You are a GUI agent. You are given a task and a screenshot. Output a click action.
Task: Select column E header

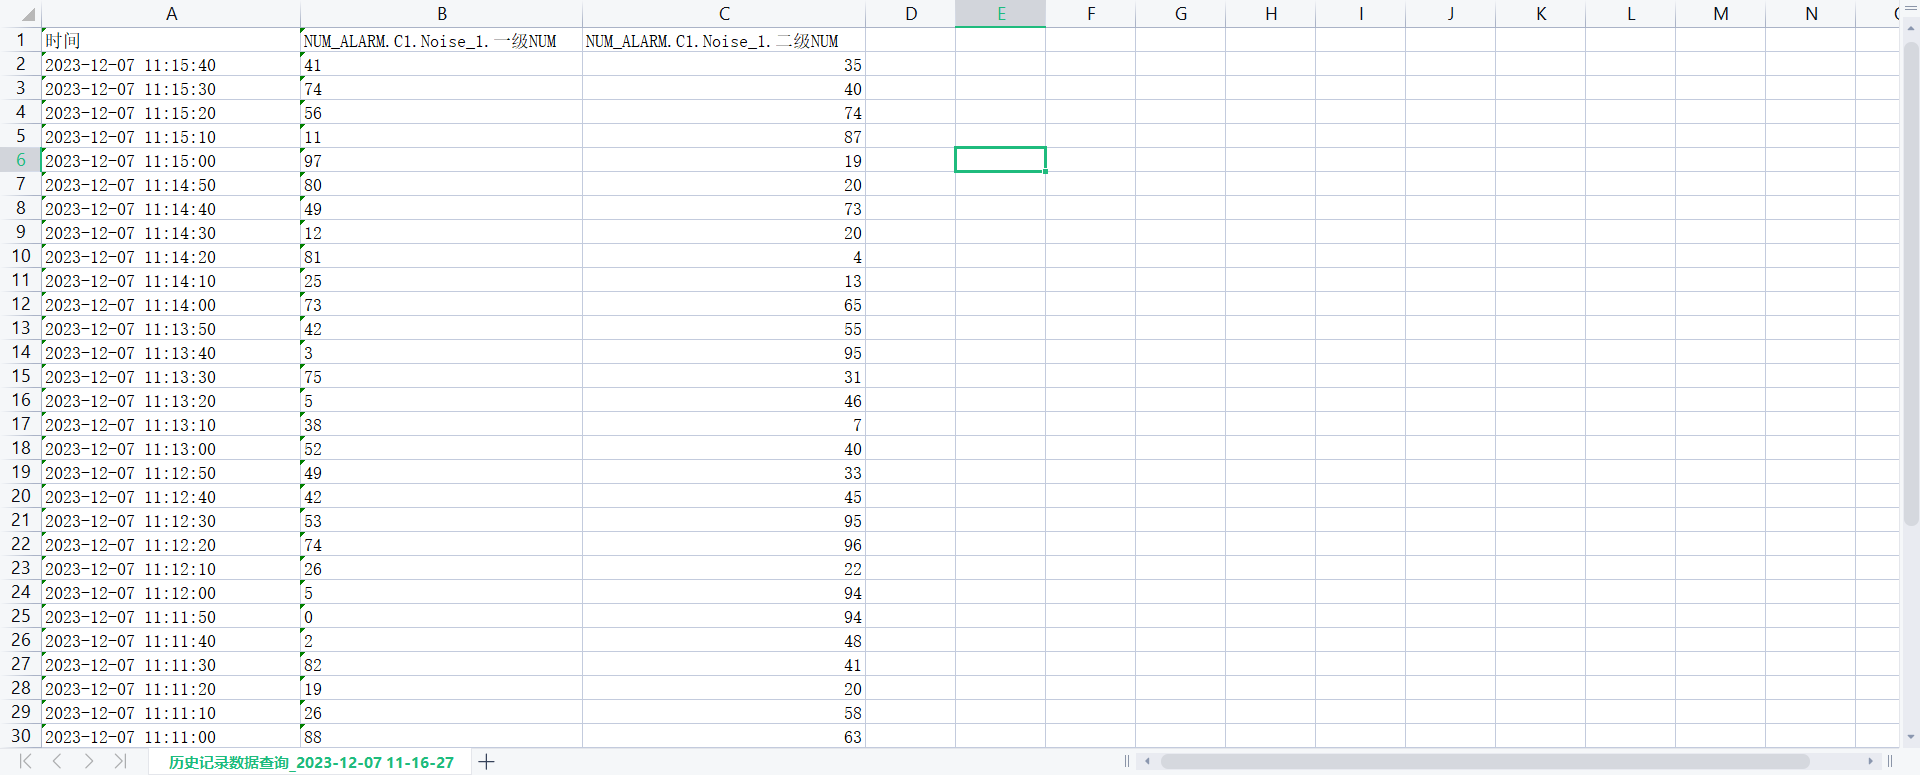(x=1001, y=13)
